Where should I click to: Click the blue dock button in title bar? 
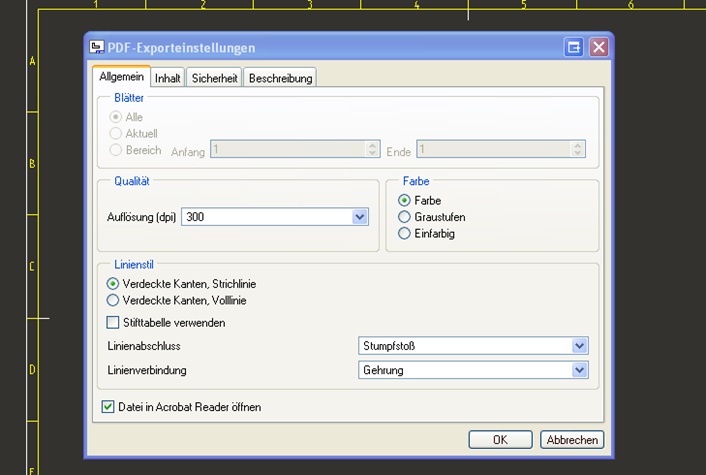pos(574,47)
